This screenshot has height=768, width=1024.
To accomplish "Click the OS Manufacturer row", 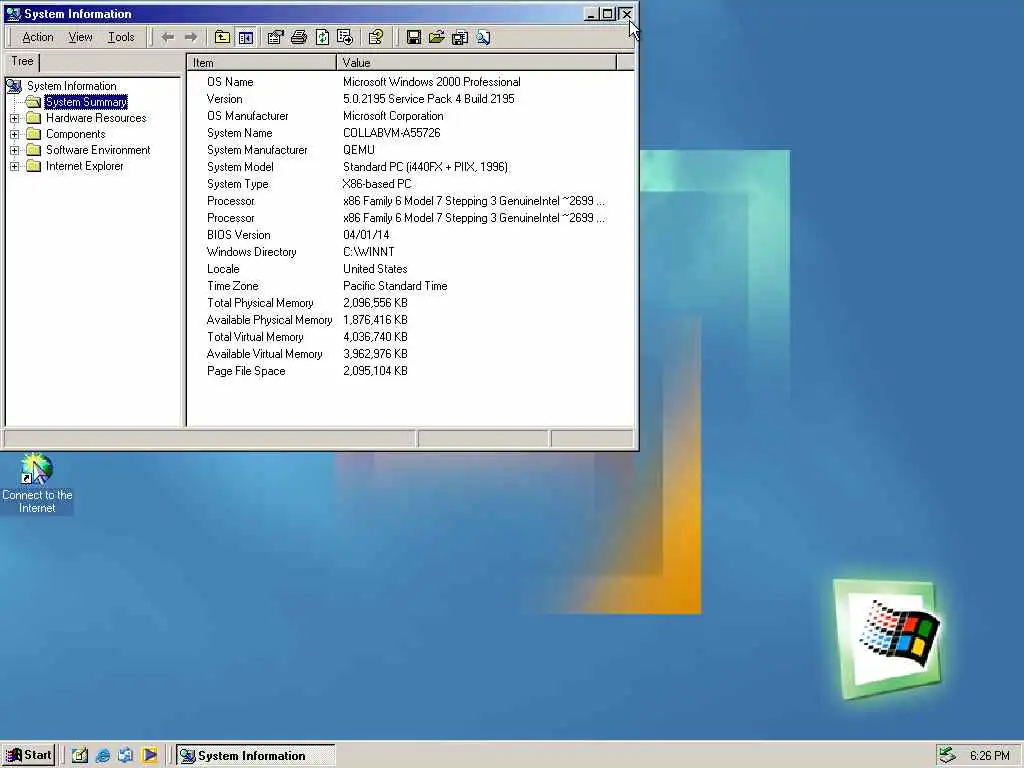I will click(x=410, y=116).
